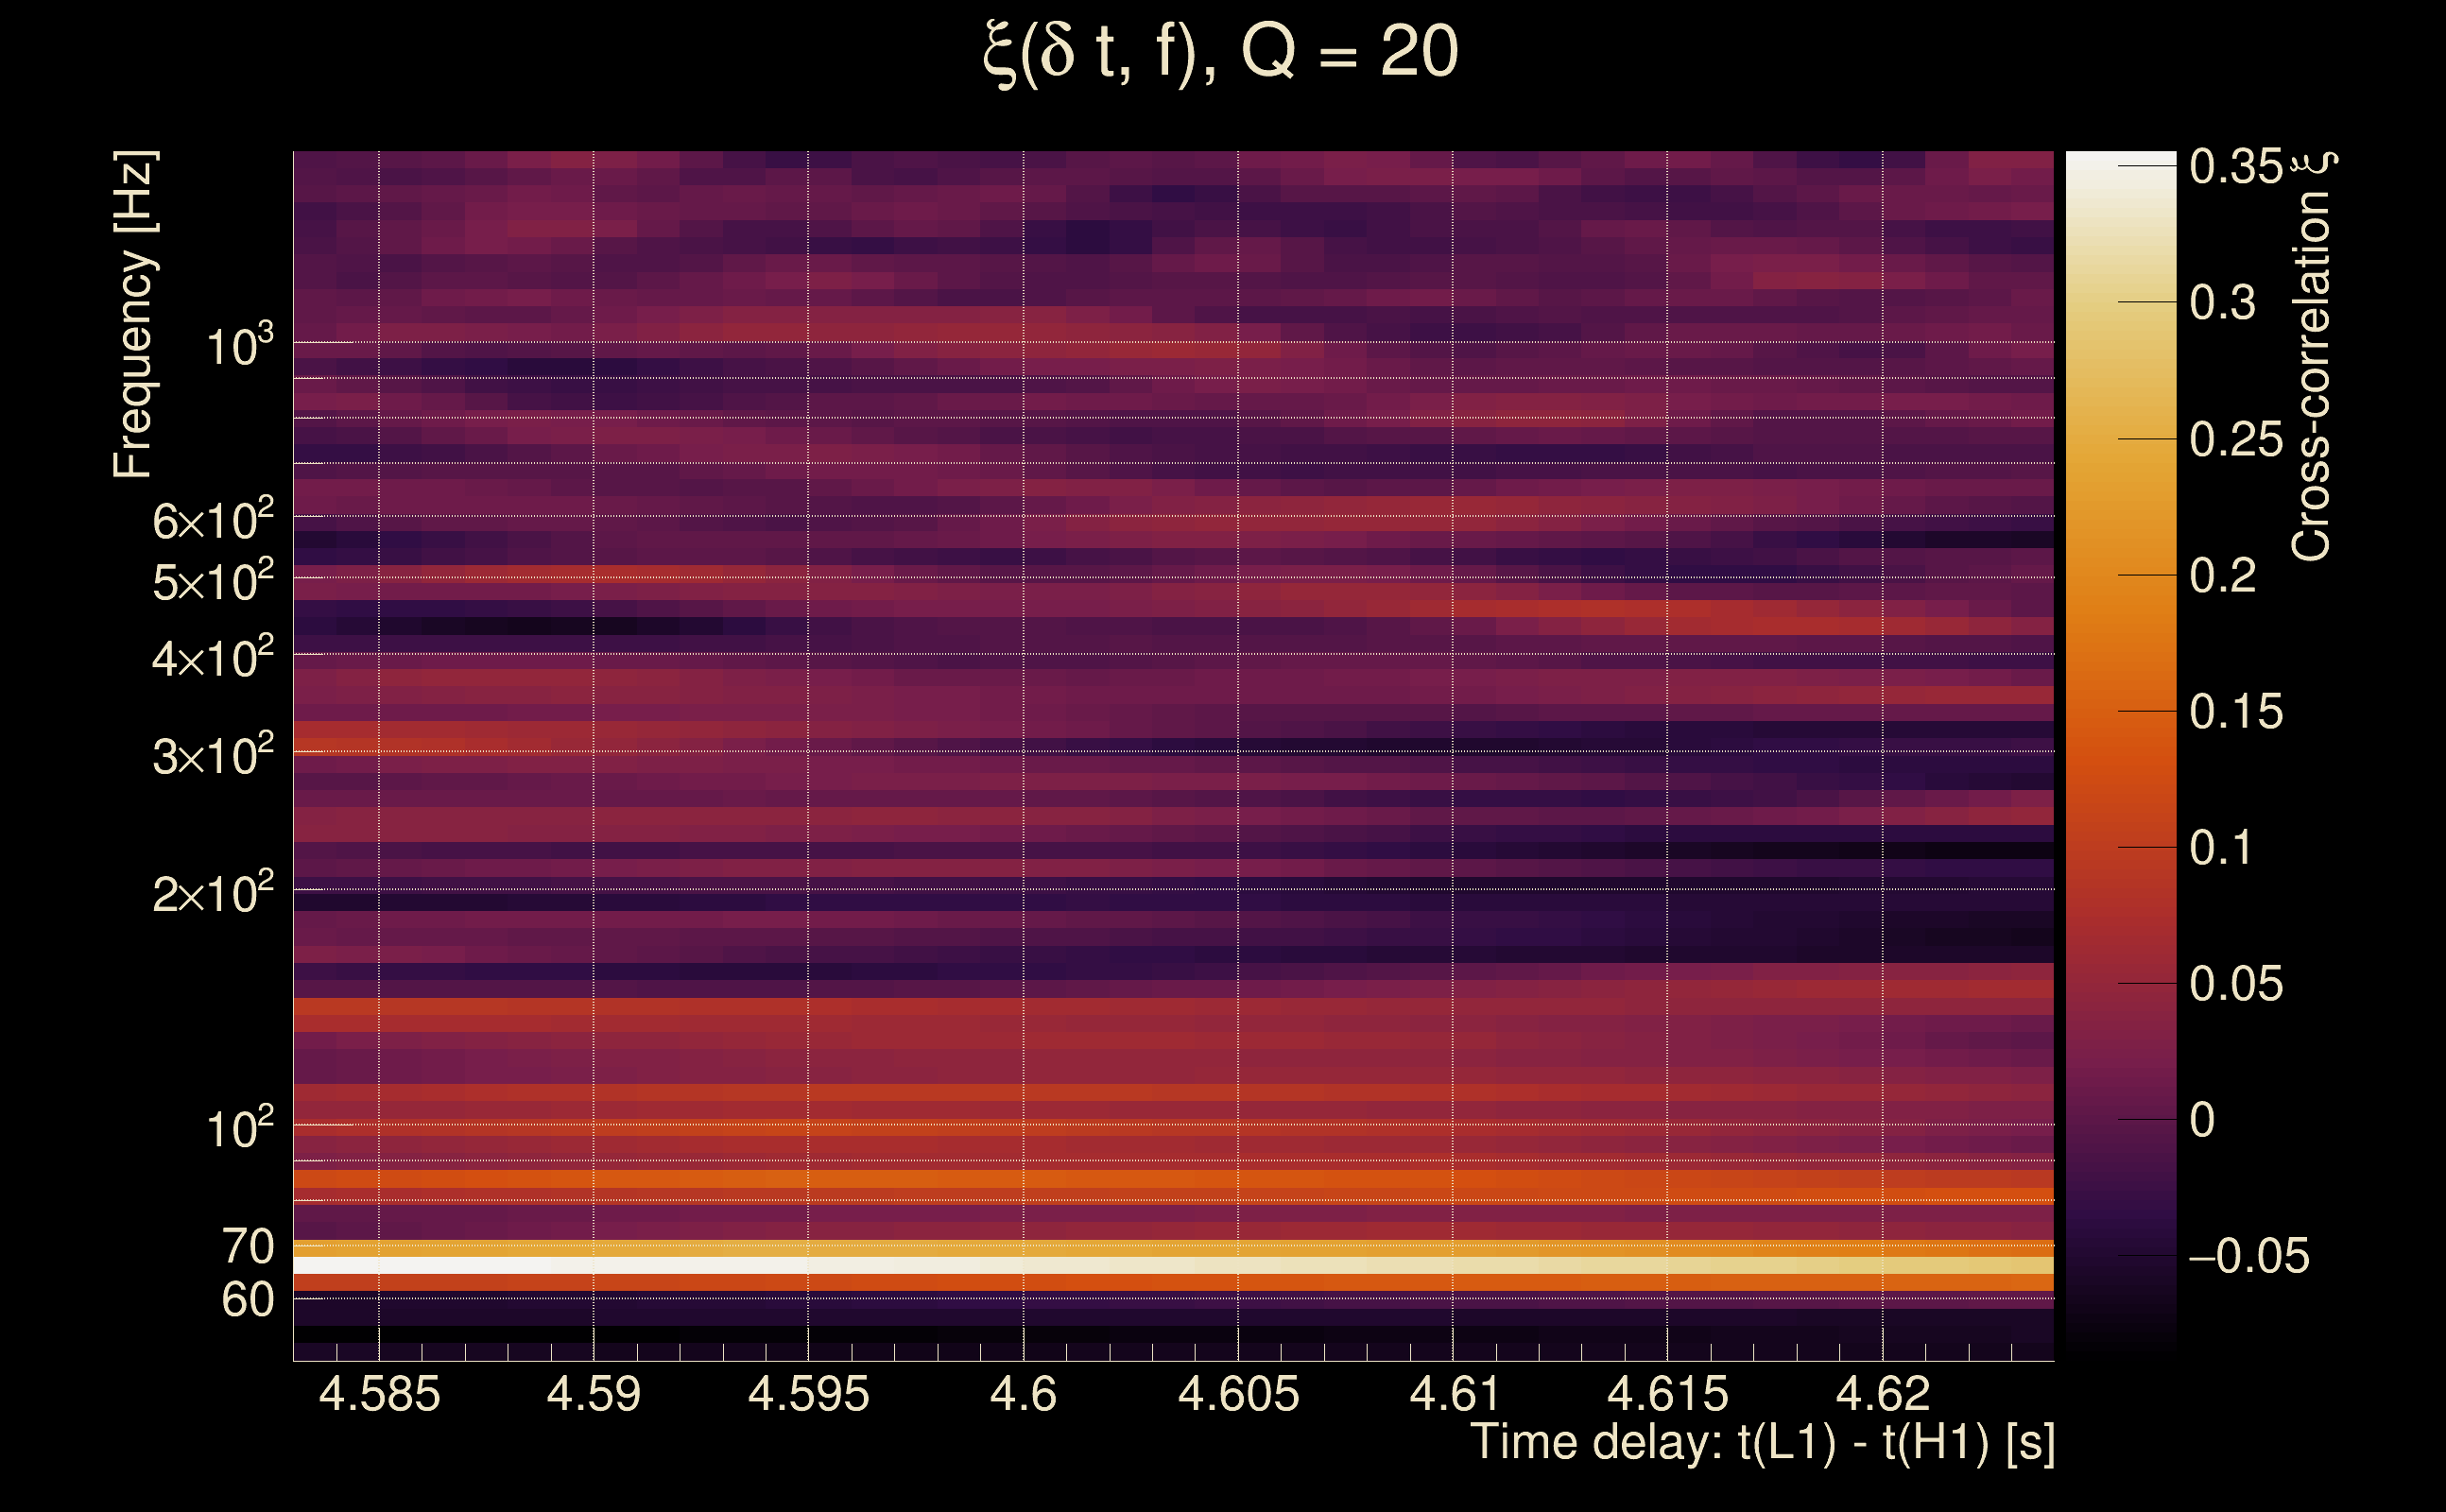Select the 4.62 x-axis tick label

[1882, 1394]
